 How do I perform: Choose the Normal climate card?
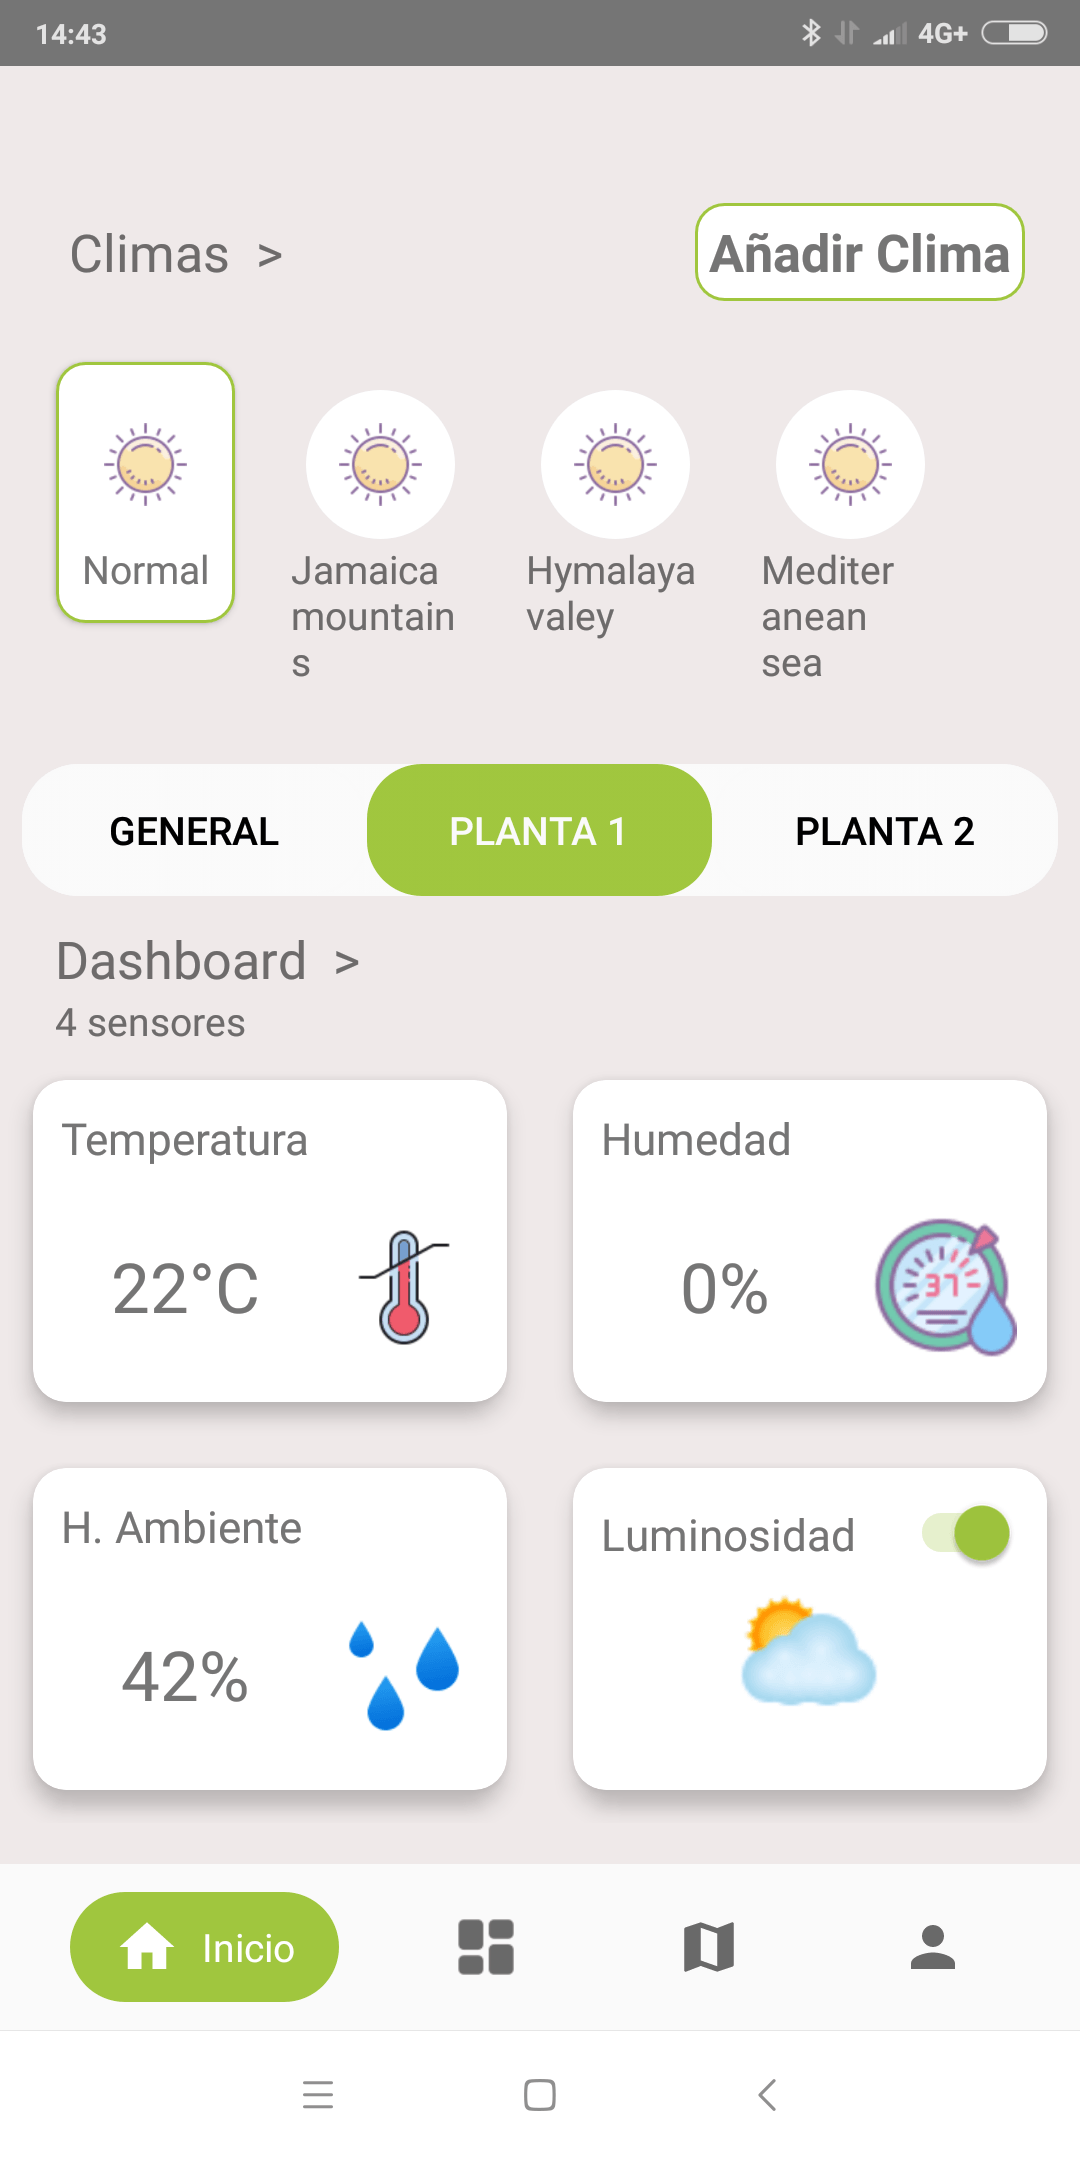146,492
